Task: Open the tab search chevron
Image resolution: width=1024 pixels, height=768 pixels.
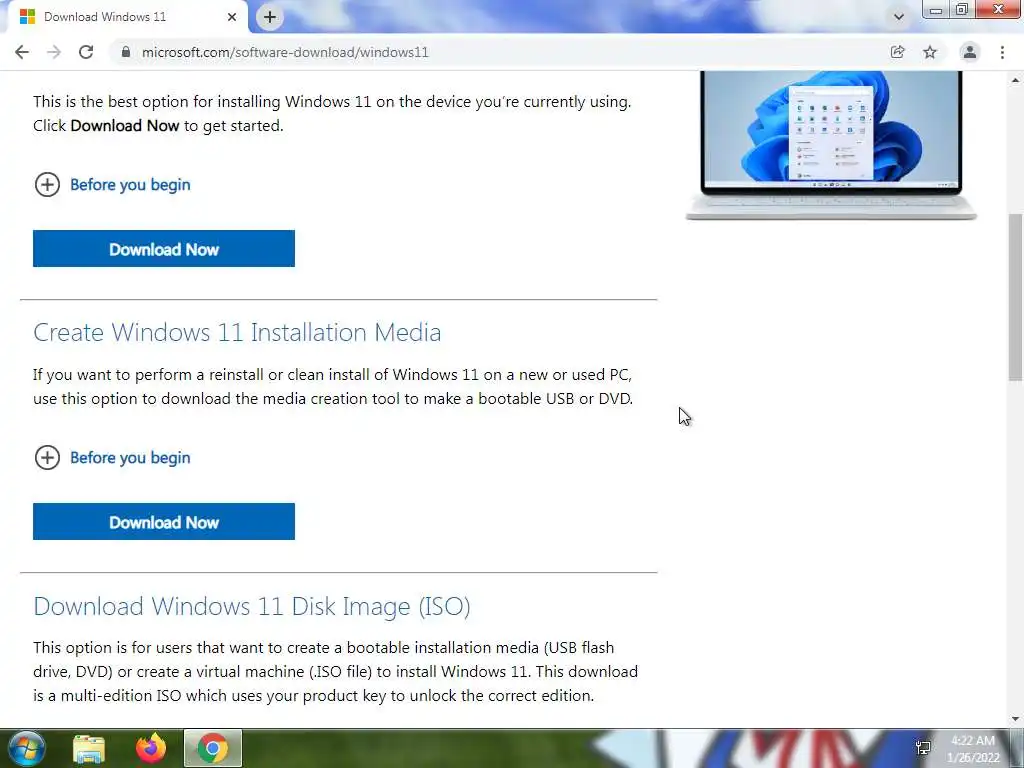Action: click(x=899, y=17)
